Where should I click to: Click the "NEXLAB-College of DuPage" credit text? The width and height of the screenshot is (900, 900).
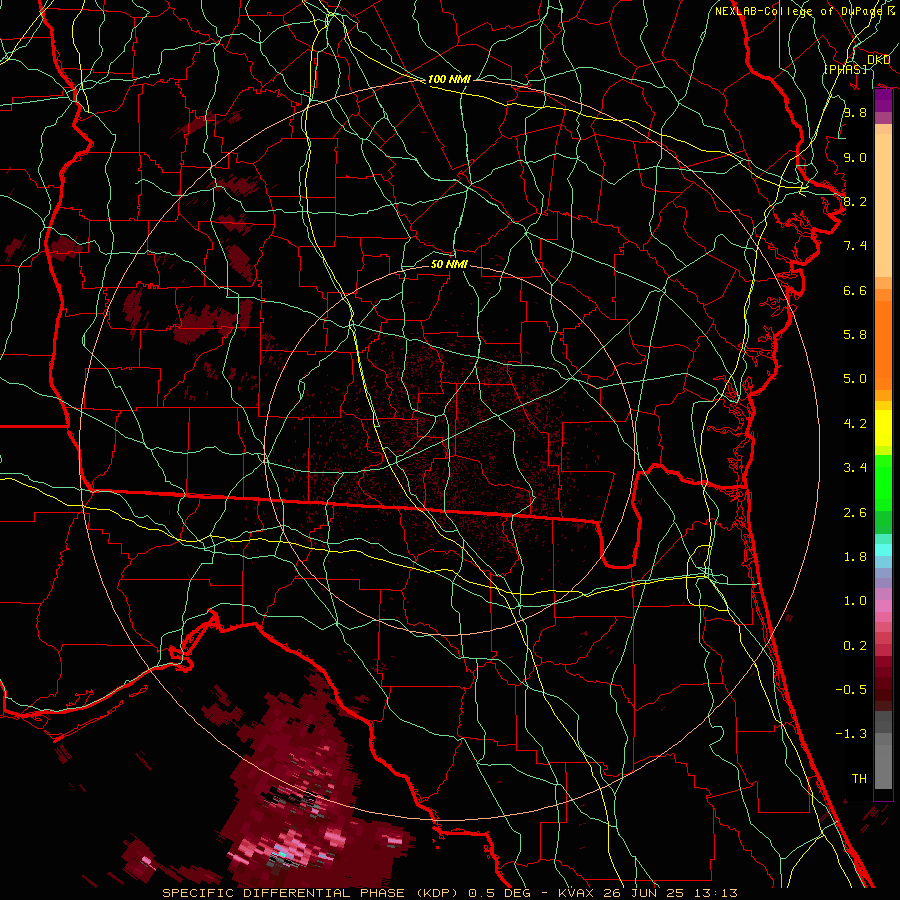[798, 11]
